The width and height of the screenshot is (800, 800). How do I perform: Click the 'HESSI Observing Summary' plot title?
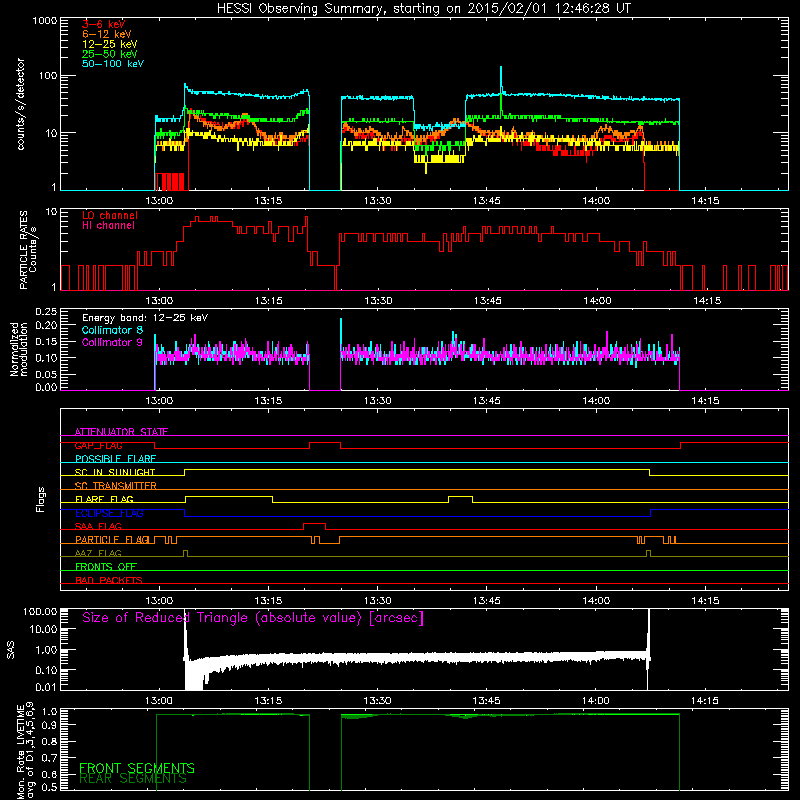pos(424,8)
